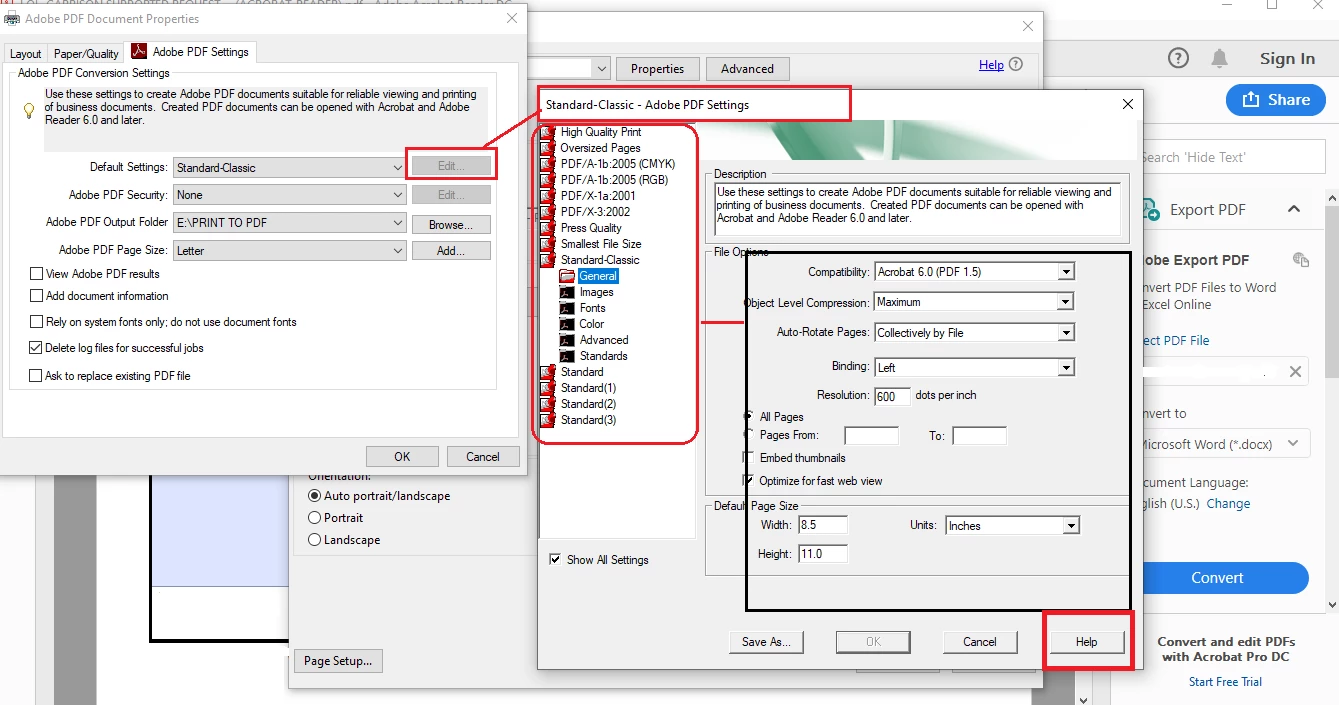Enable View Adobe PDF results
The height and width of the screenshot is (705, 1339).
(x=37, y=274)
